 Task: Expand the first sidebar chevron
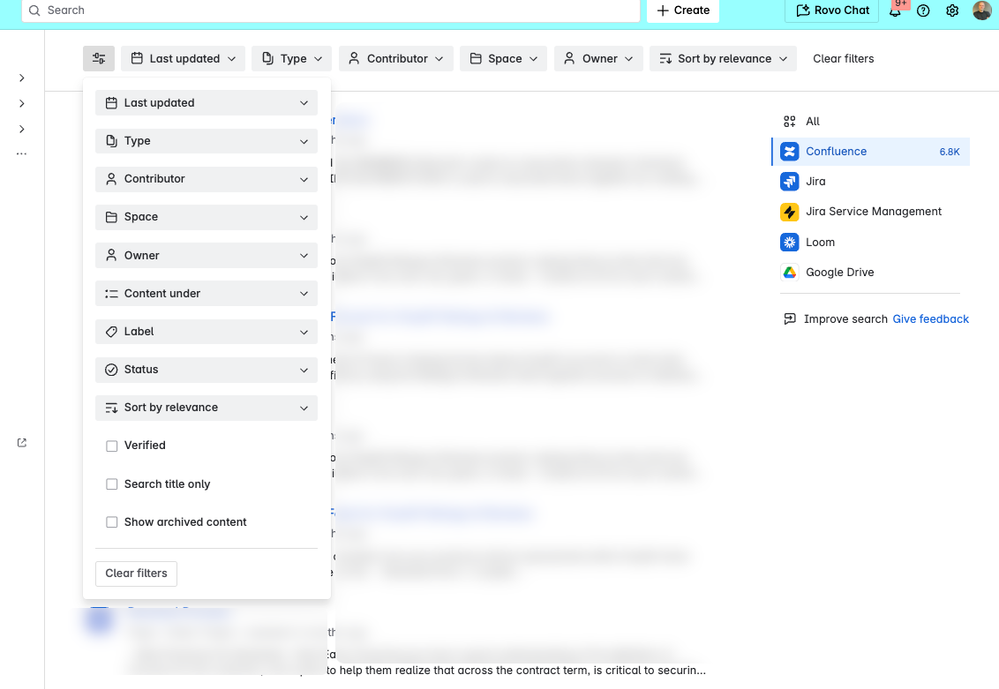pyautogui.click(x=22, y=78)
